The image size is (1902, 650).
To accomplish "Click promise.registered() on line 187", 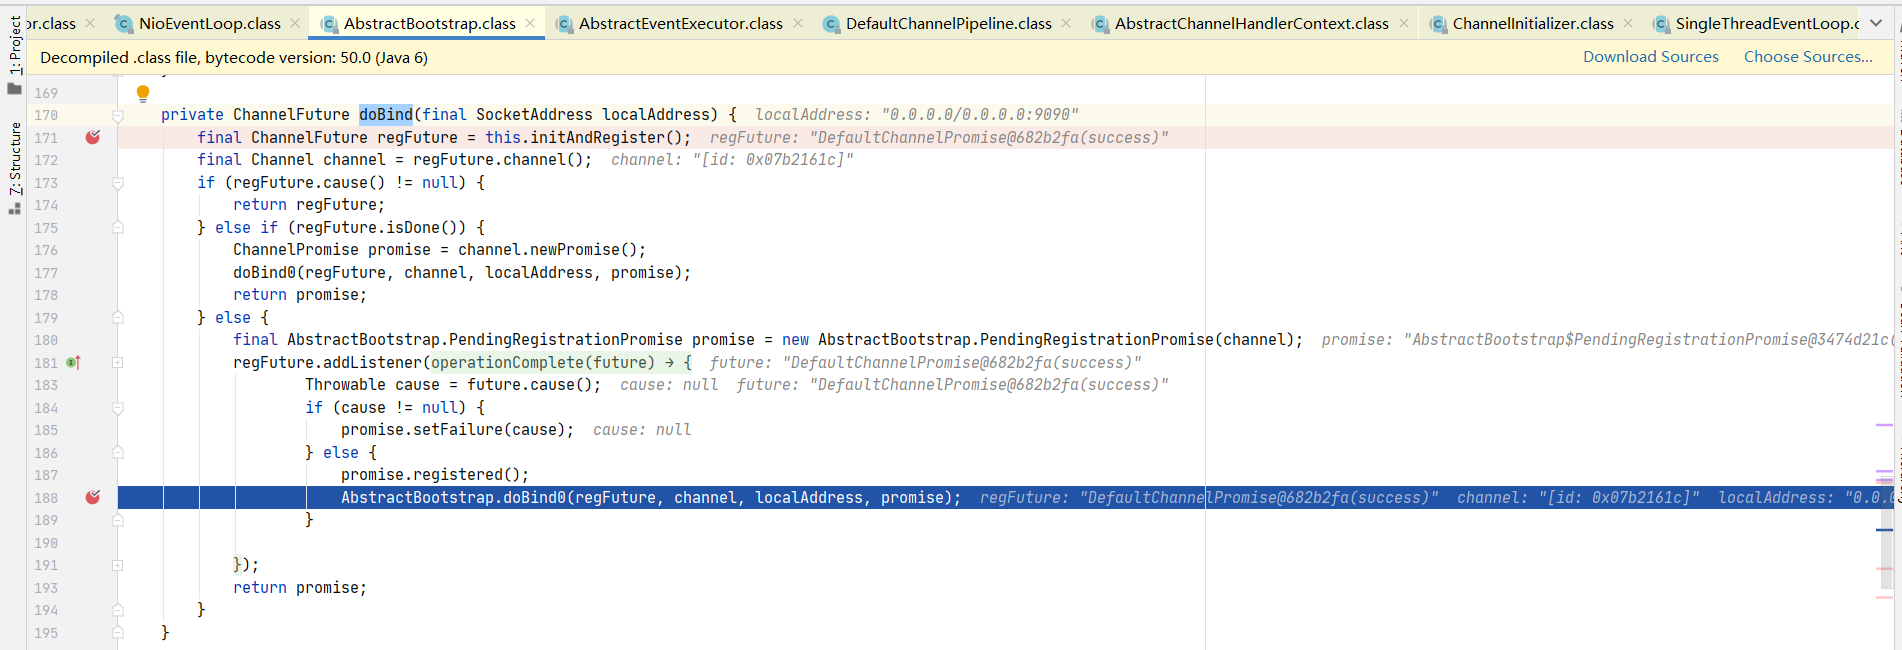I will (x=435, y=474).
